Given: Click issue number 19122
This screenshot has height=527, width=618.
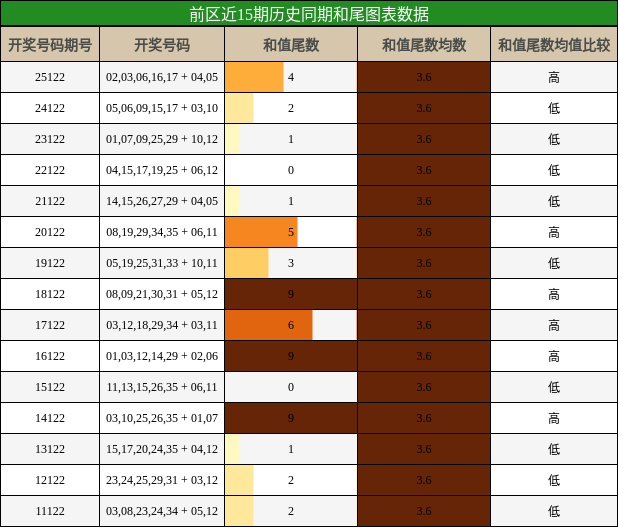Looking at the screenshot, I should click(50, 263).
